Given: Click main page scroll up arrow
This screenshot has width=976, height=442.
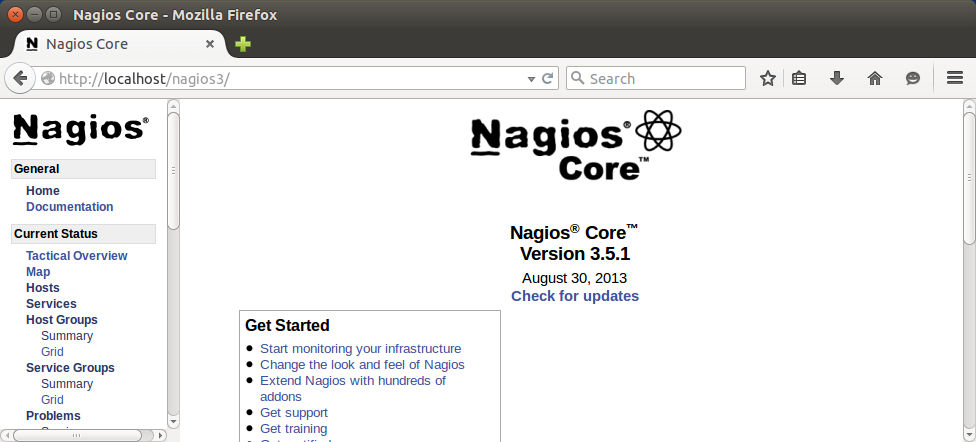Looking at the screenshot, I should click(969, 105).
